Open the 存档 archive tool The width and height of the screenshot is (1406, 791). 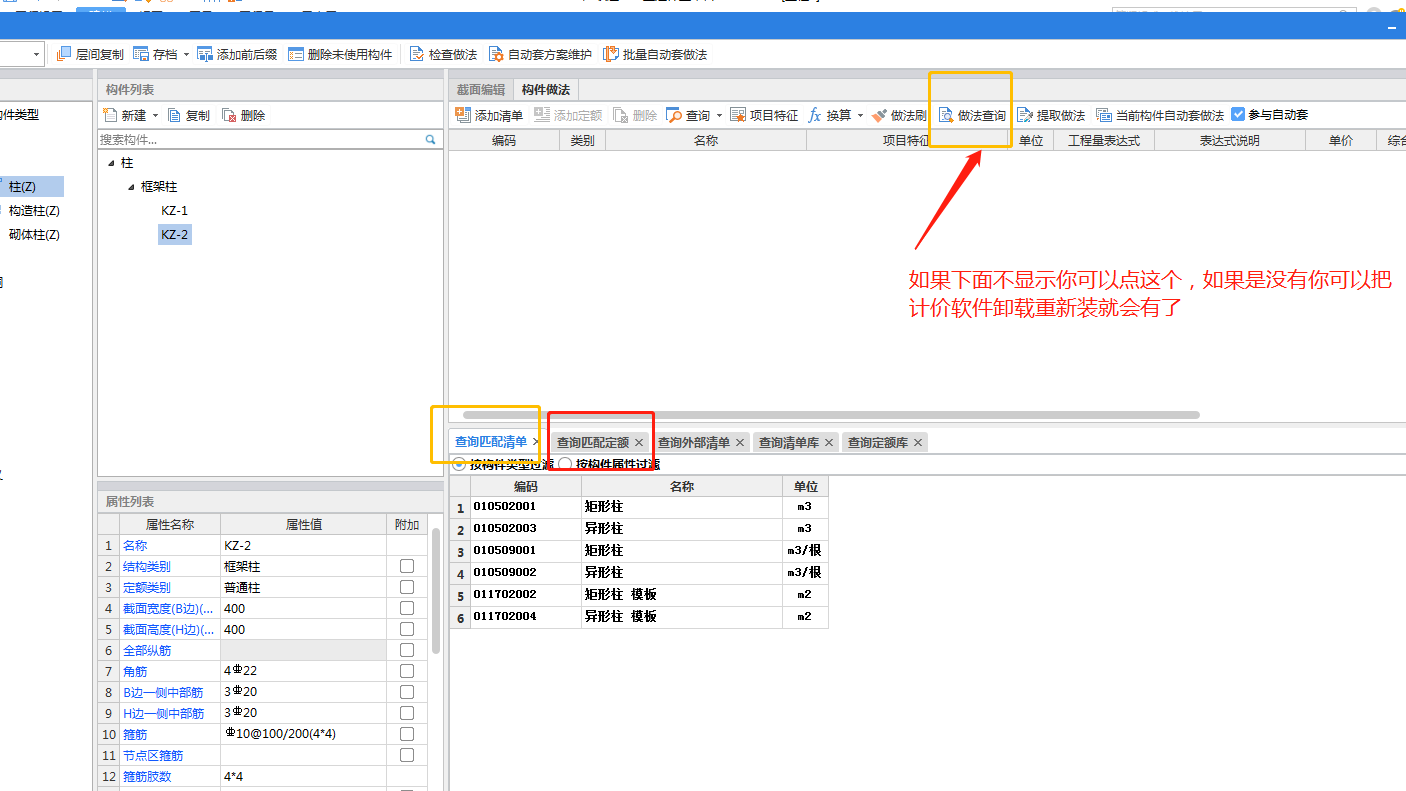(155, 54)
